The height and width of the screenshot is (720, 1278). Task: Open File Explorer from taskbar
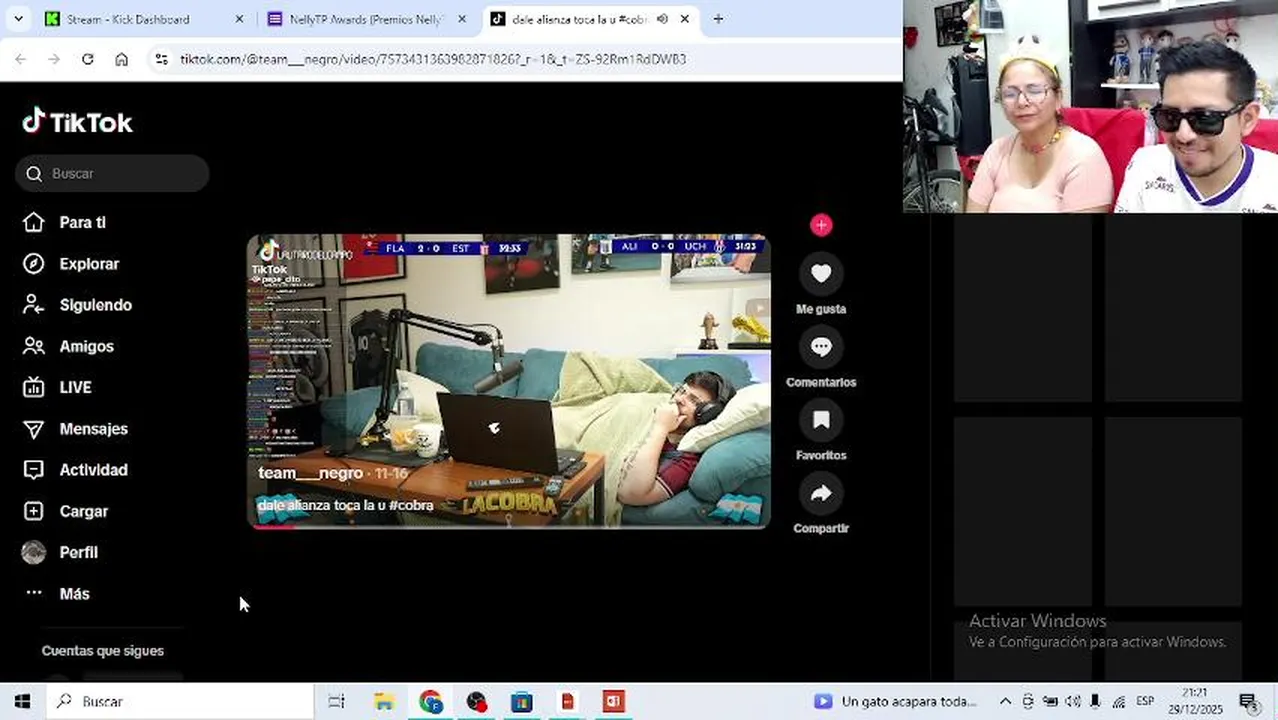click(x=384, y=701)
